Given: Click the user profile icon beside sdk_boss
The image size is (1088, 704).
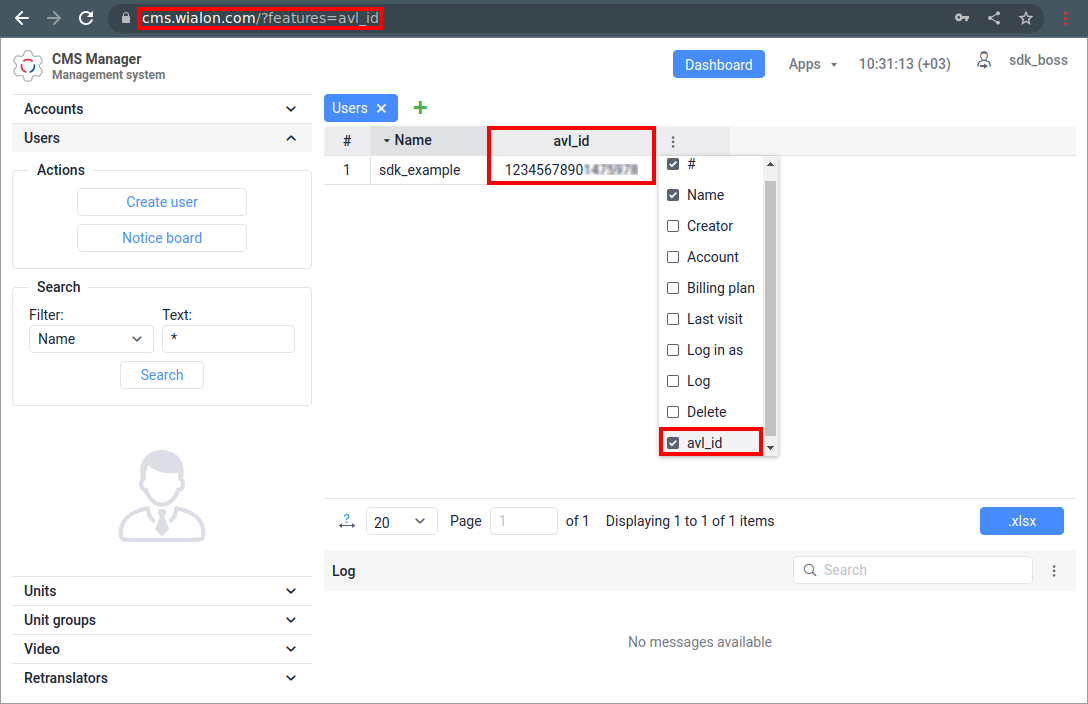Looking at the screenshot, I should pos(984,60).
